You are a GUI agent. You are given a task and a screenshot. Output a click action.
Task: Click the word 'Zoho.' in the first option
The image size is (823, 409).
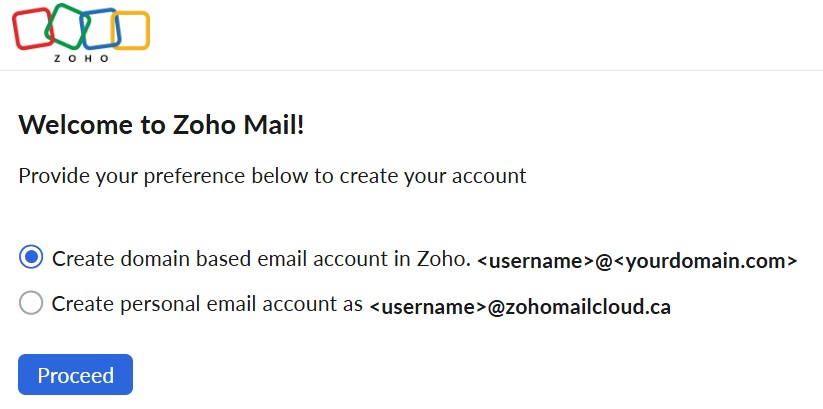[443, 259]
